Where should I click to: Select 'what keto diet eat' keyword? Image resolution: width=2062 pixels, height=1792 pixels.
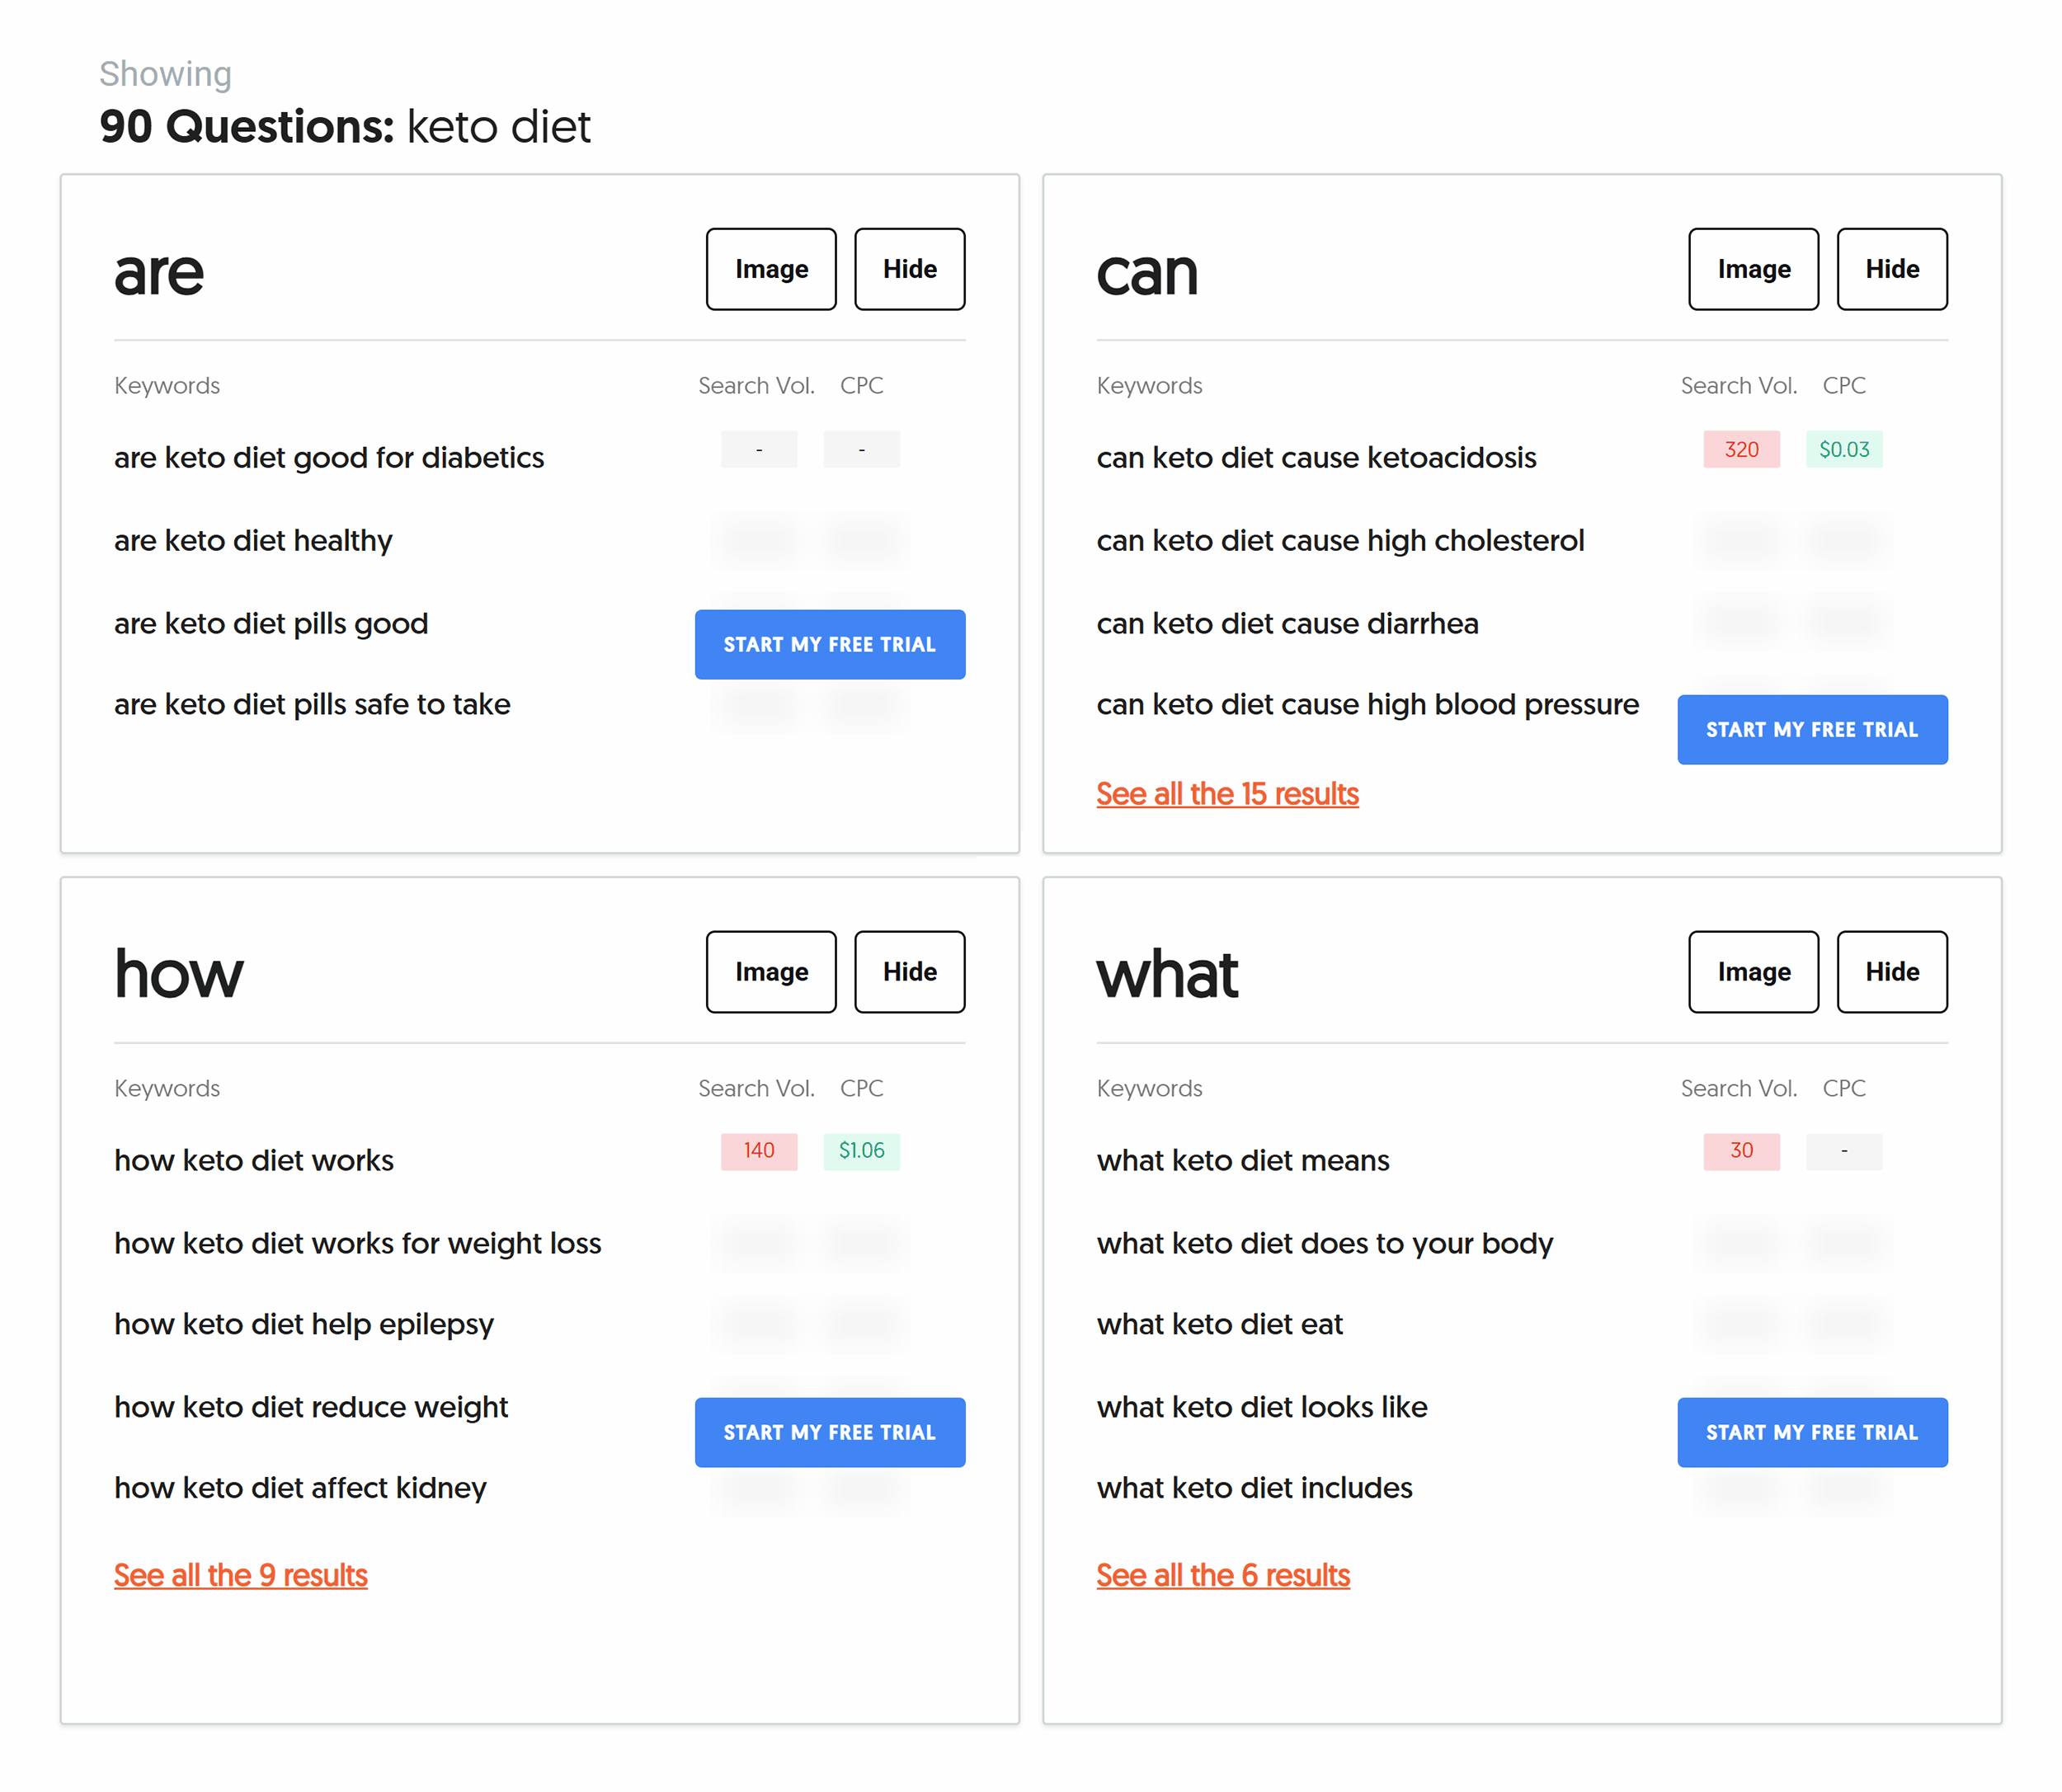(1220, 1324)
